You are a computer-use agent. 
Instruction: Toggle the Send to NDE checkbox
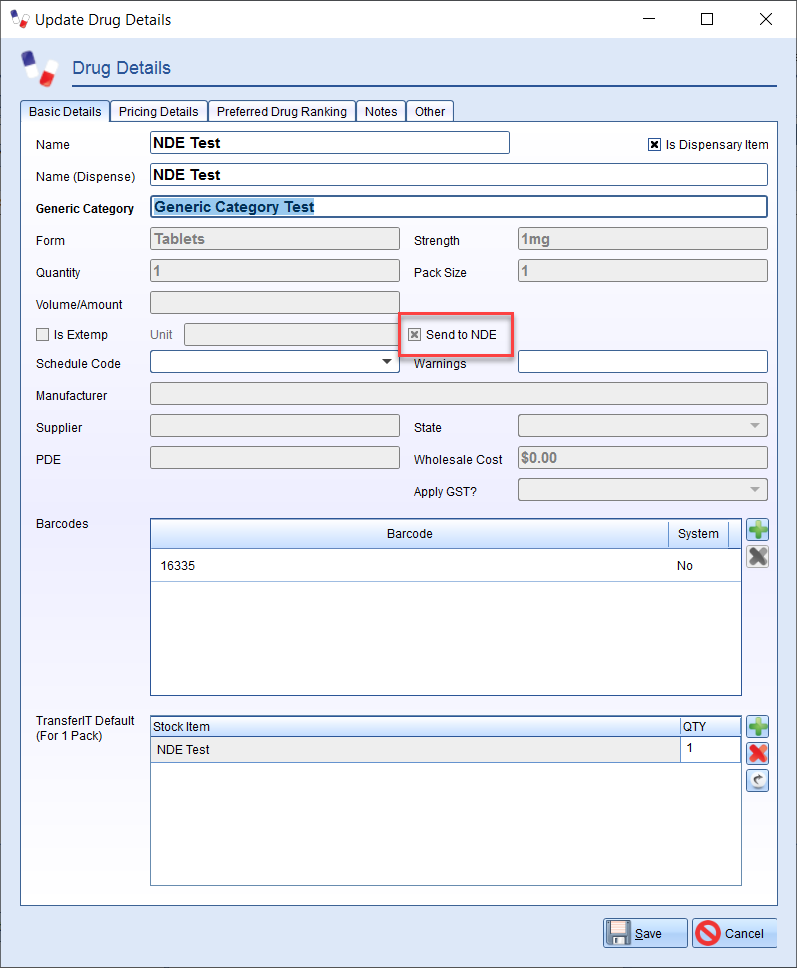414,335
